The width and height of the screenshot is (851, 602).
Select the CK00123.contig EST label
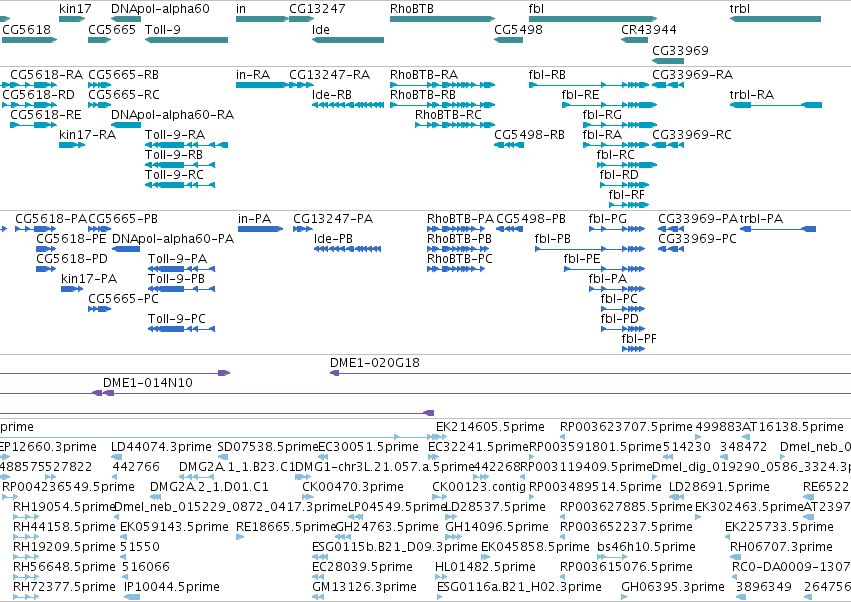[x=479, y=487]
